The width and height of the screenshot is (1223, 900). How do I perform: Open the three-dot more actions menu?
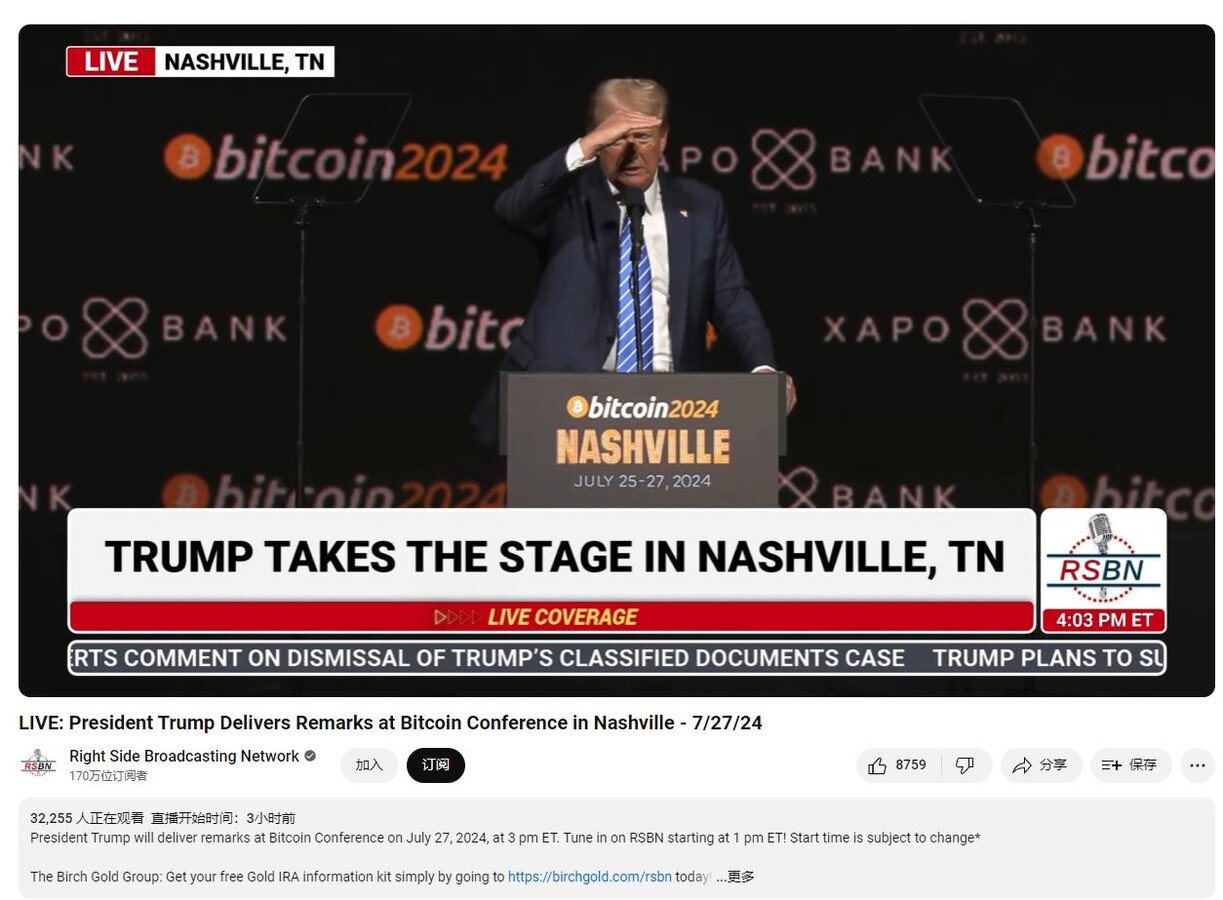click(1197, 765)
